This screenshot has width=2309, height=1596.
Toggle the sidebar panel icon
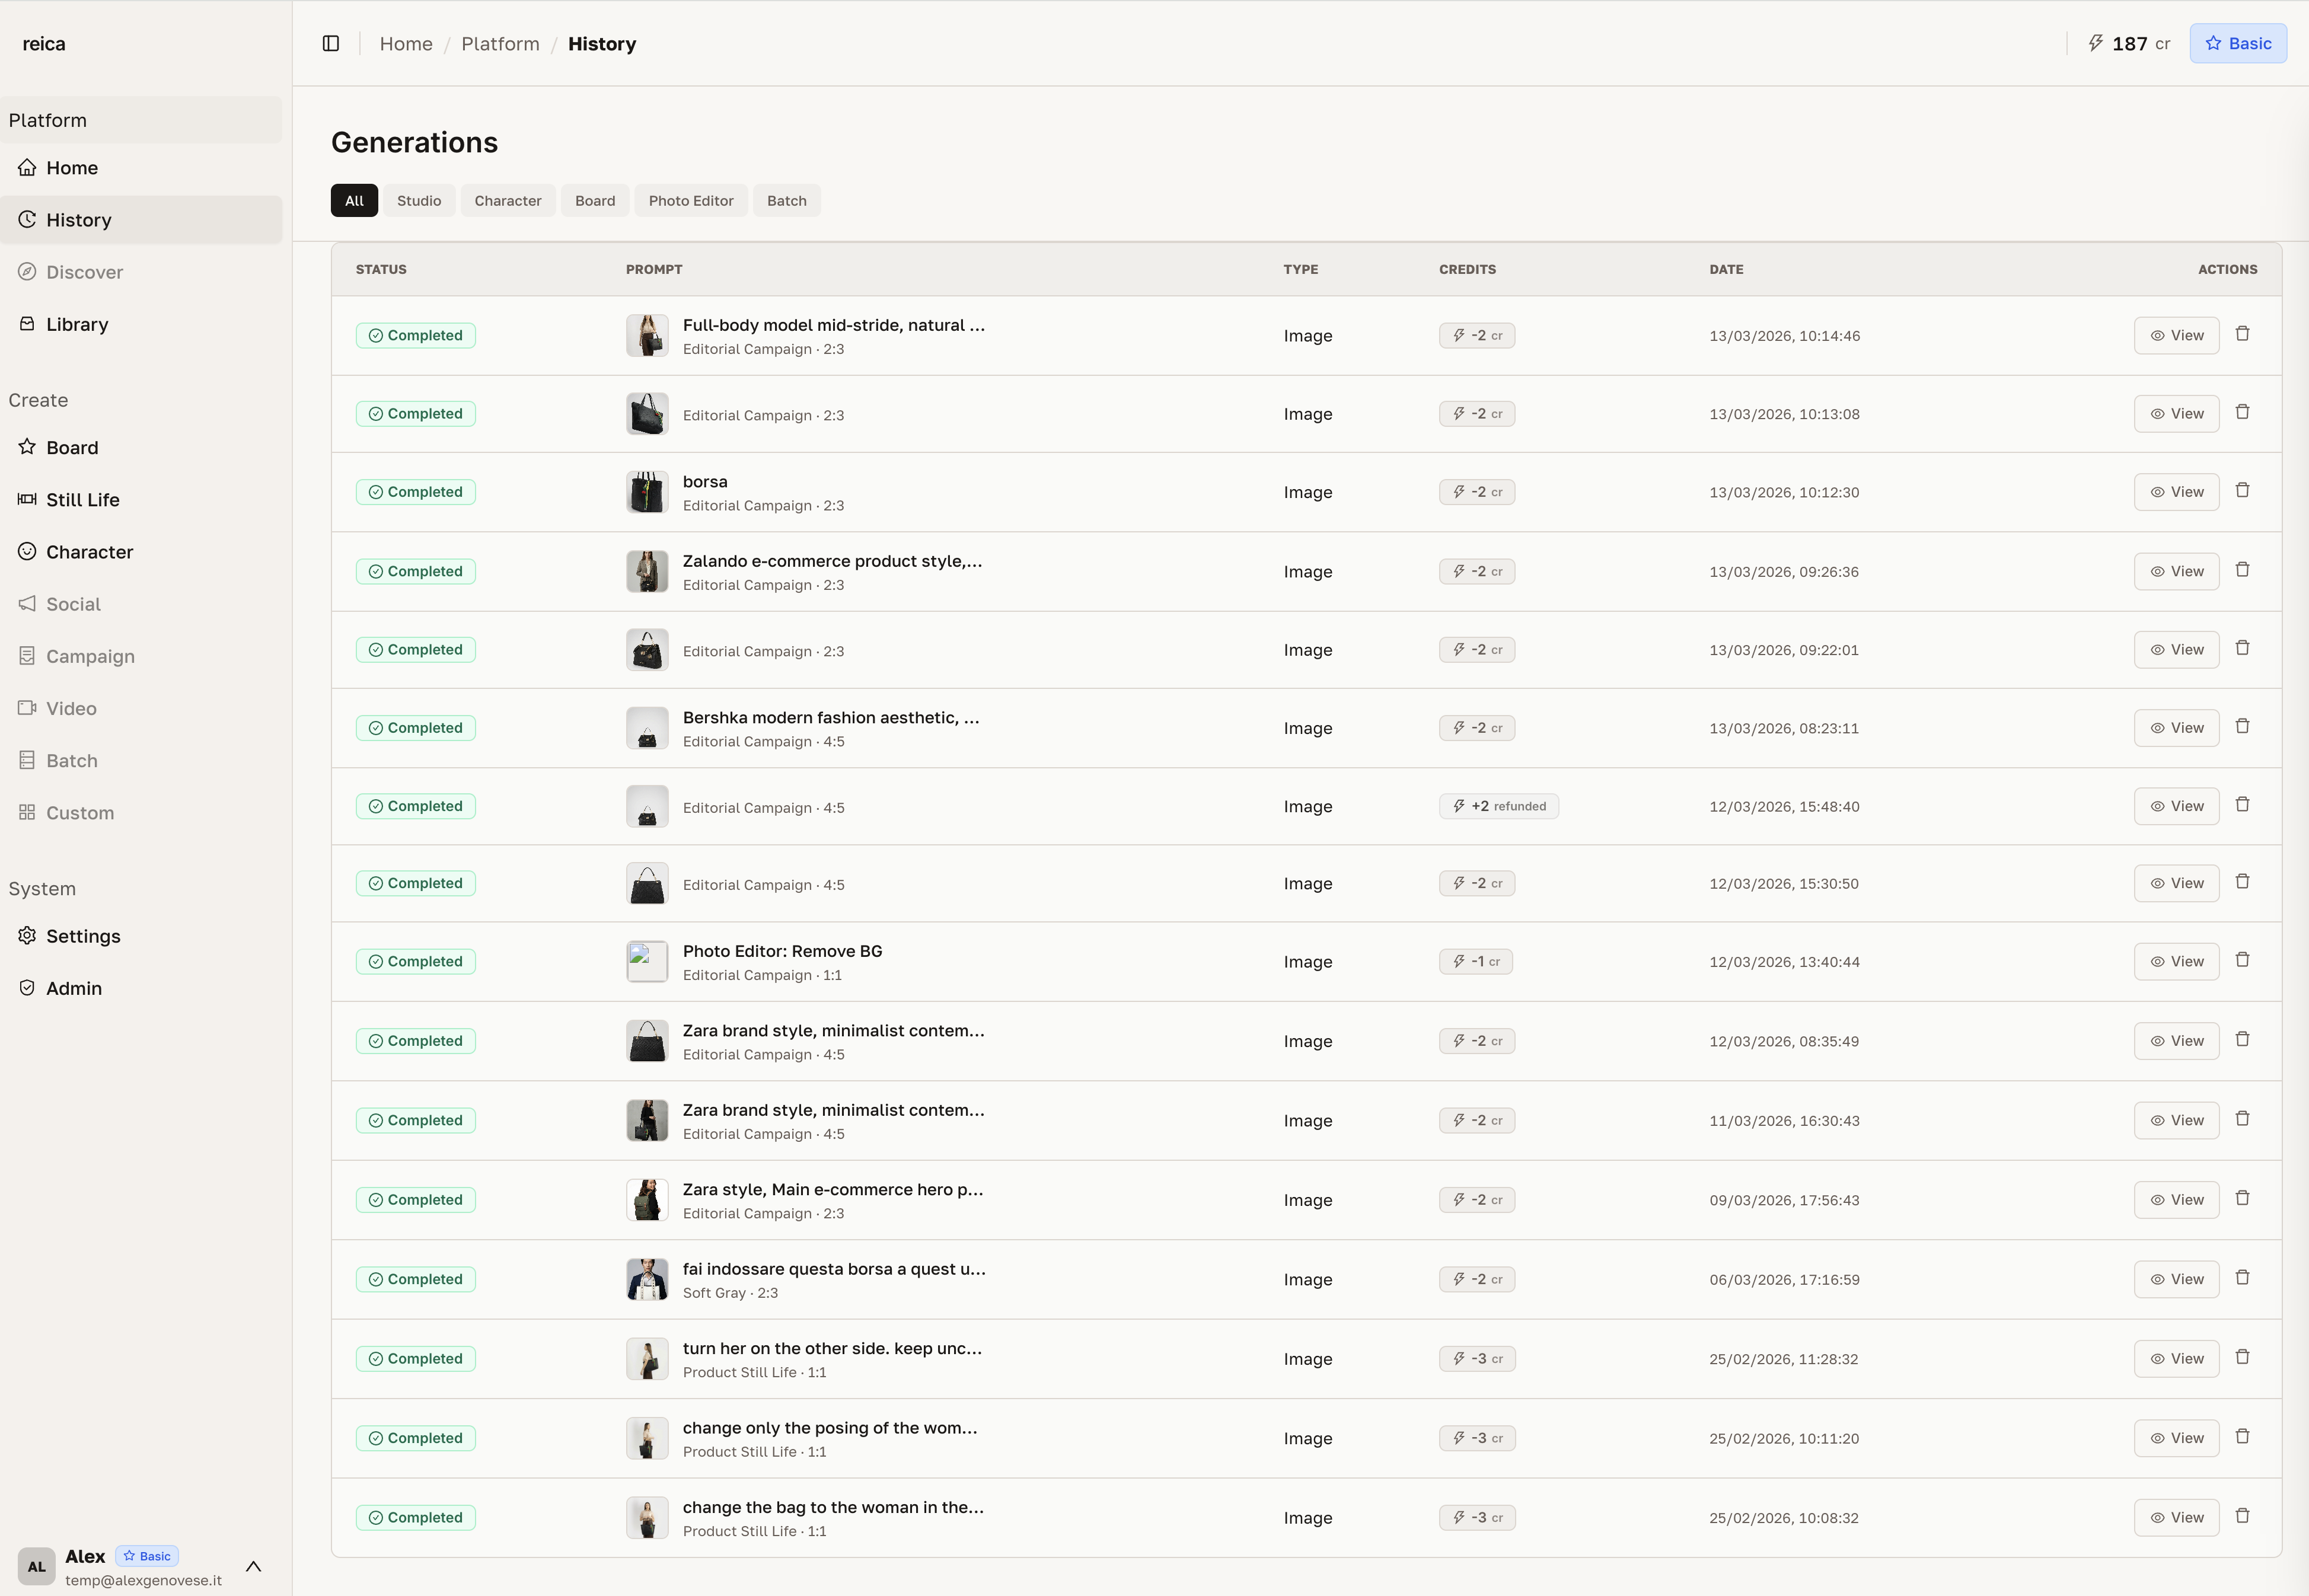[331, 43]
